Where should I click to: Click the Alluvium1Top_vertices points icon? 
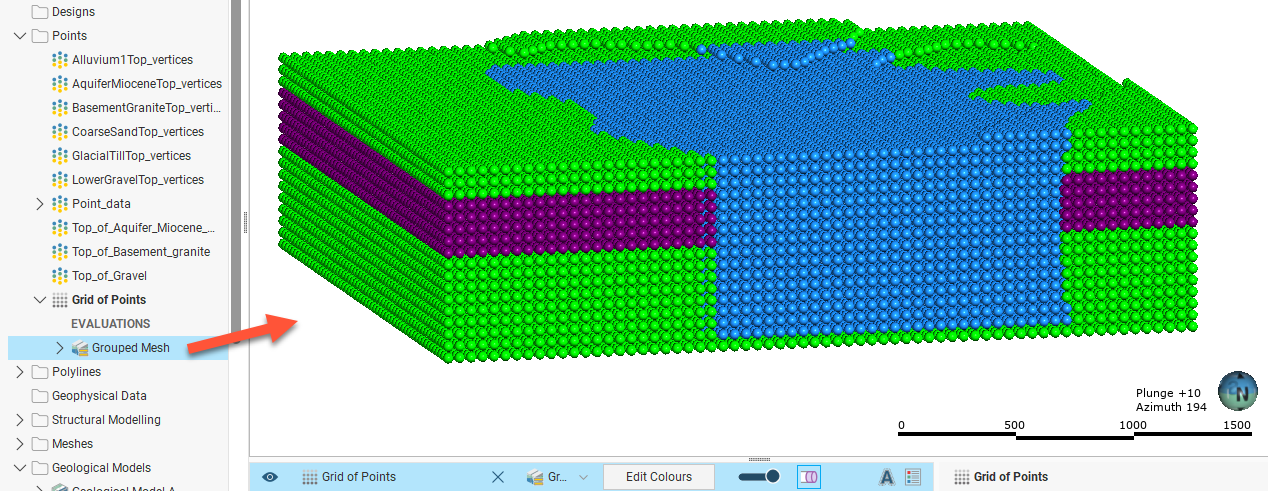[59, 60]
